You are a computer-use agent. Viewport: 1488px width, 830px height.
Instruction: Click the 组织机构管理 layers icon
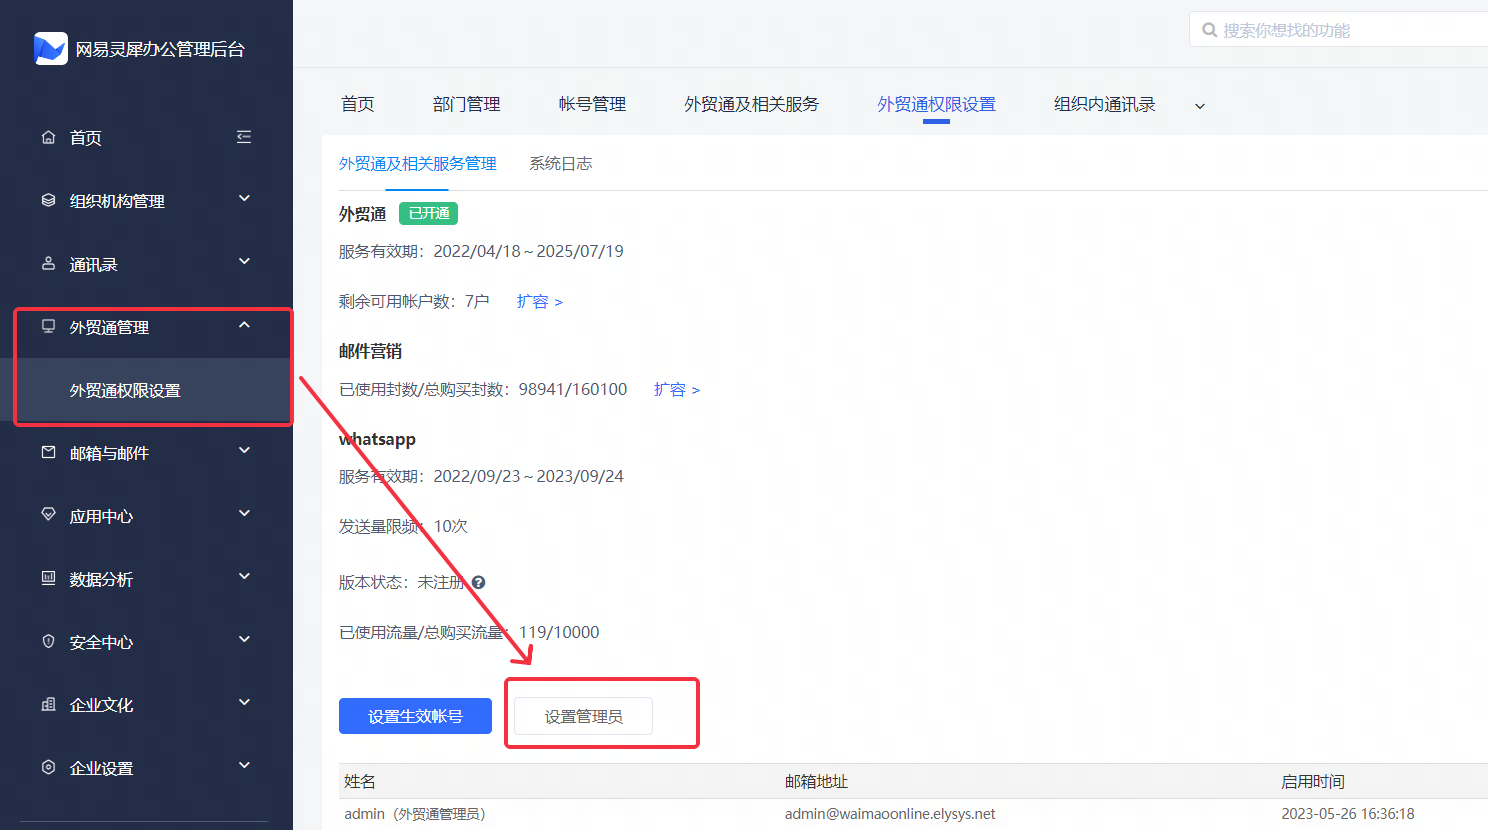click(48, 200)
